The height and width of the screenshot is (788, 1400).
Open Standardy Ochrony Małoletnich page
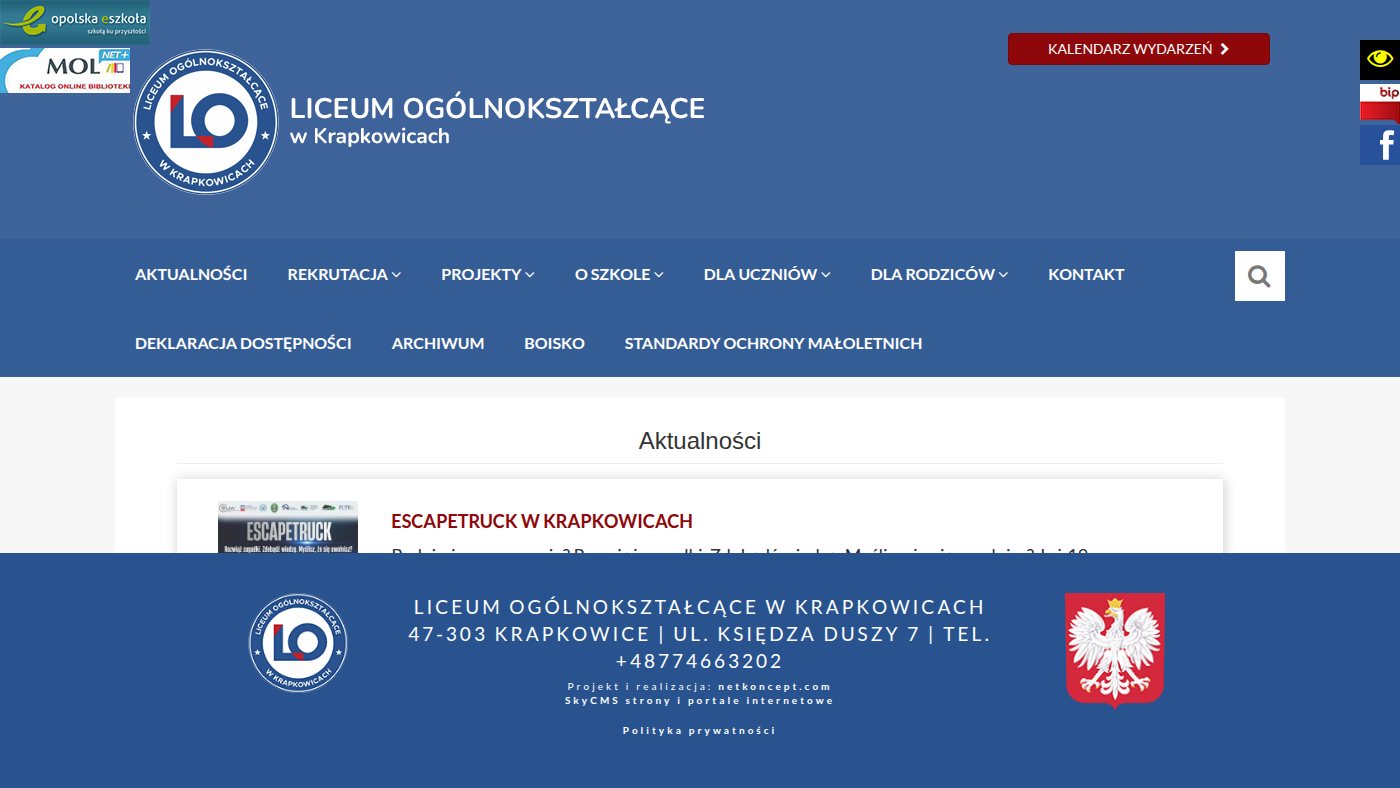773,343
